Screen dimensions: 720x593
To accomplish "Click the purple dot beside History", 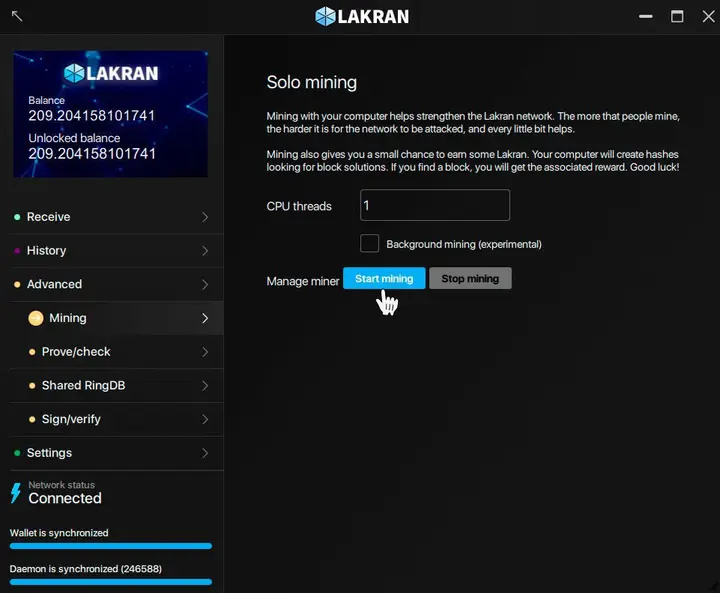I will (17, 251).
